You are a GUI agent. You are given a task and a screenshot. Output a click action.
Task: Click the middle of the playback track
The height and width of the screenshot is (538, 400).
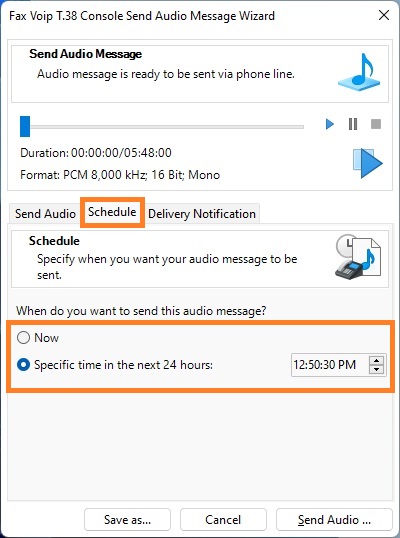point(162,127)
